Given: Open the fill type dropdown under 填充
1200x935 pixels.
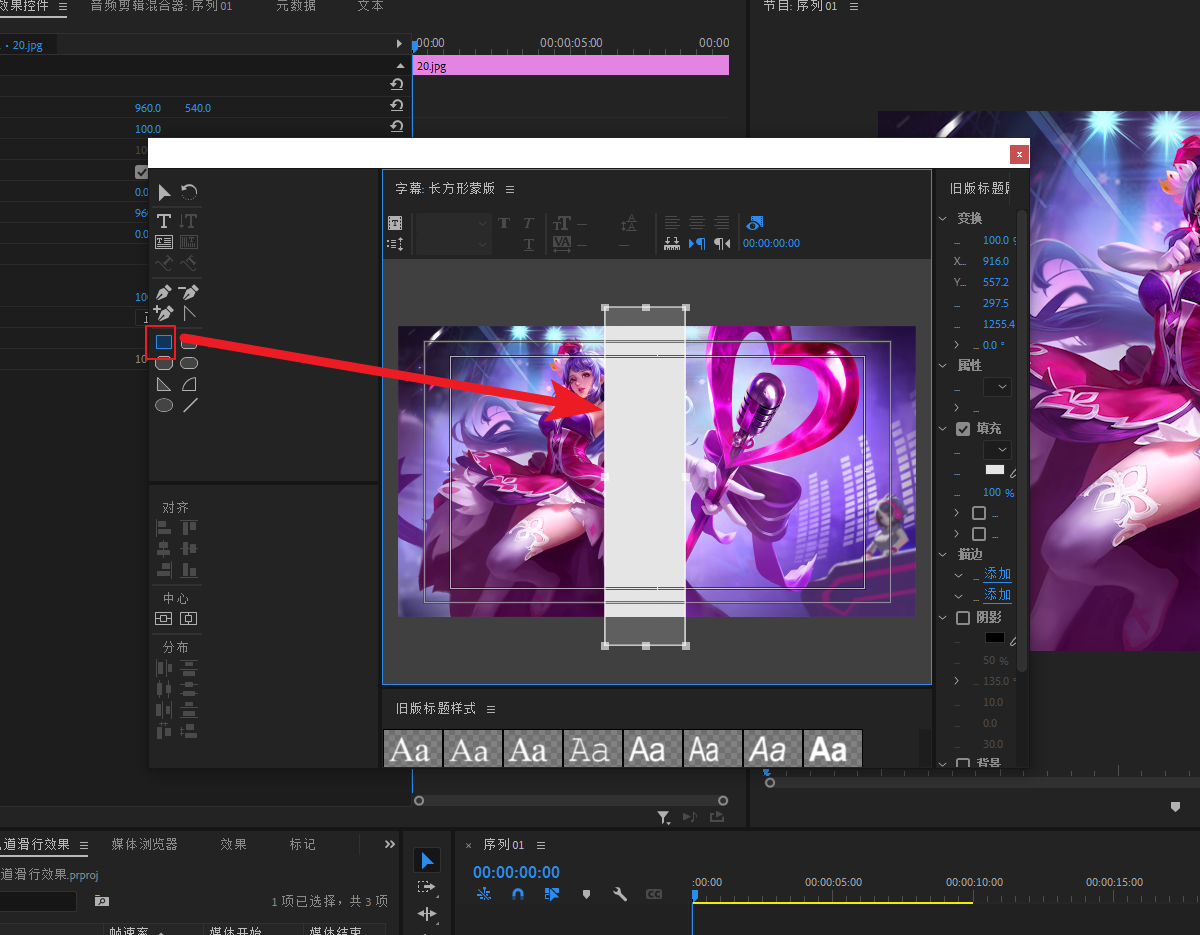Looking at the screenshot, I should tap(997, 450).
